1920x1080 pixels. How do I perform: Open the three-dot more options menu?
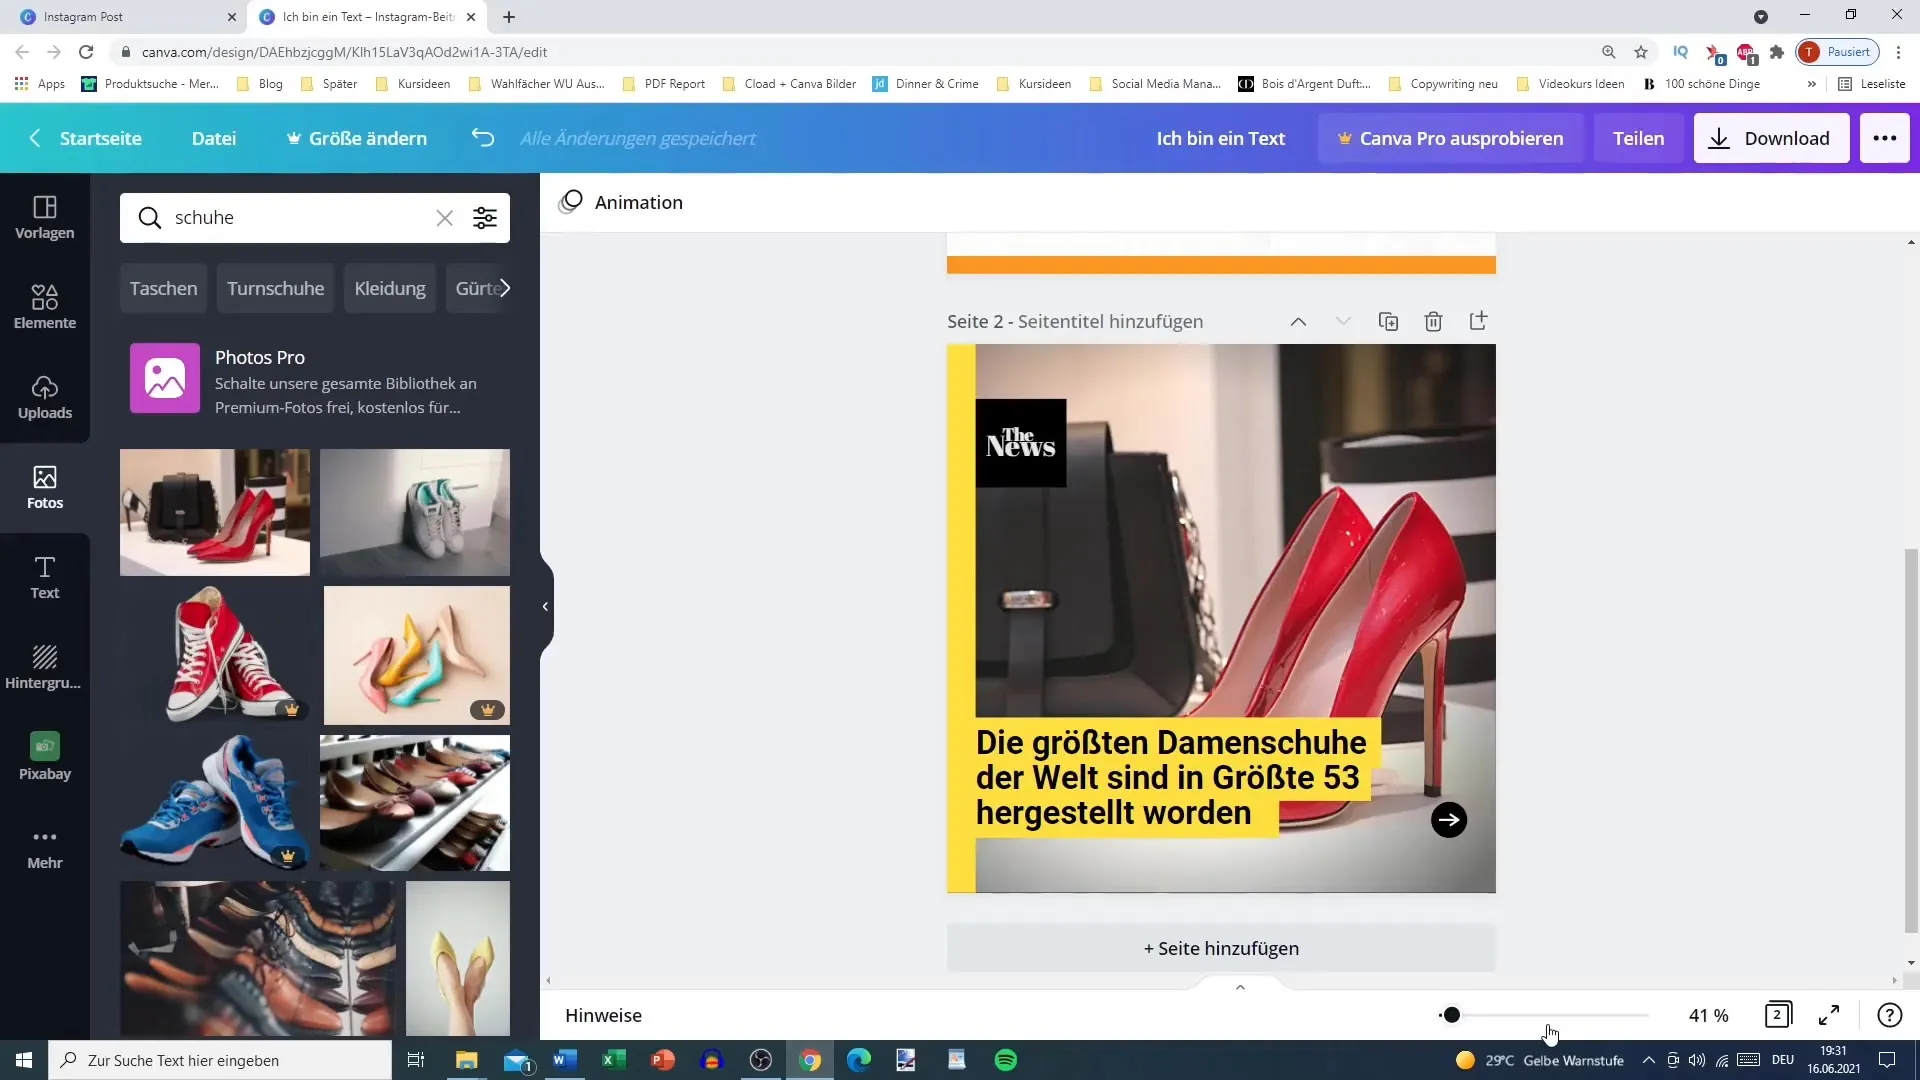(x=1885, y=138)
